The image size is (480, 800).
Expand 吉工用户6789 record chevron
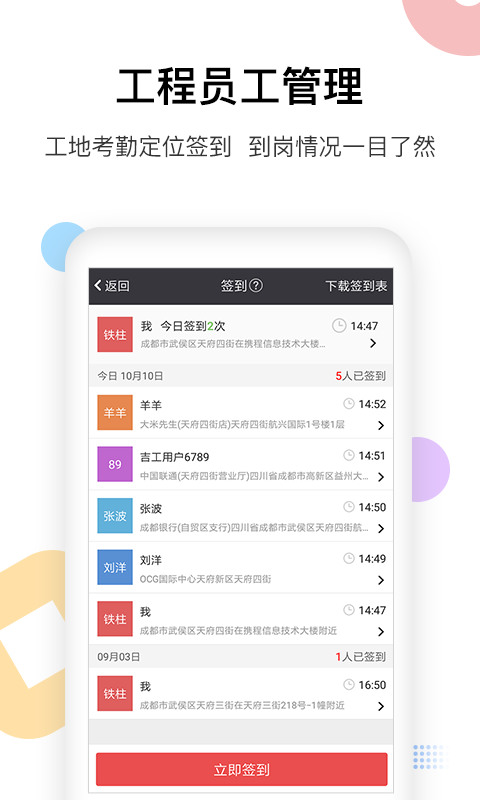[x=381, y=477]
